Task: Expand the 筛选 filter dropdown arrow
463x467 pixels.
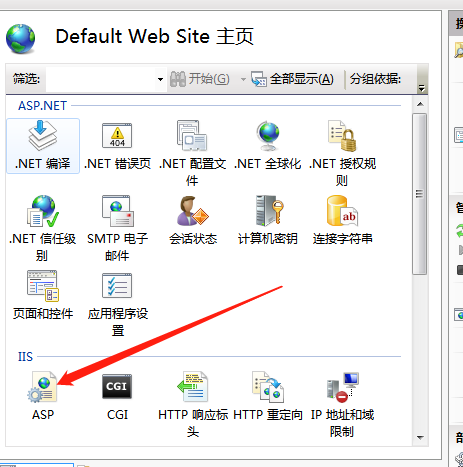Action: [160, 79]
